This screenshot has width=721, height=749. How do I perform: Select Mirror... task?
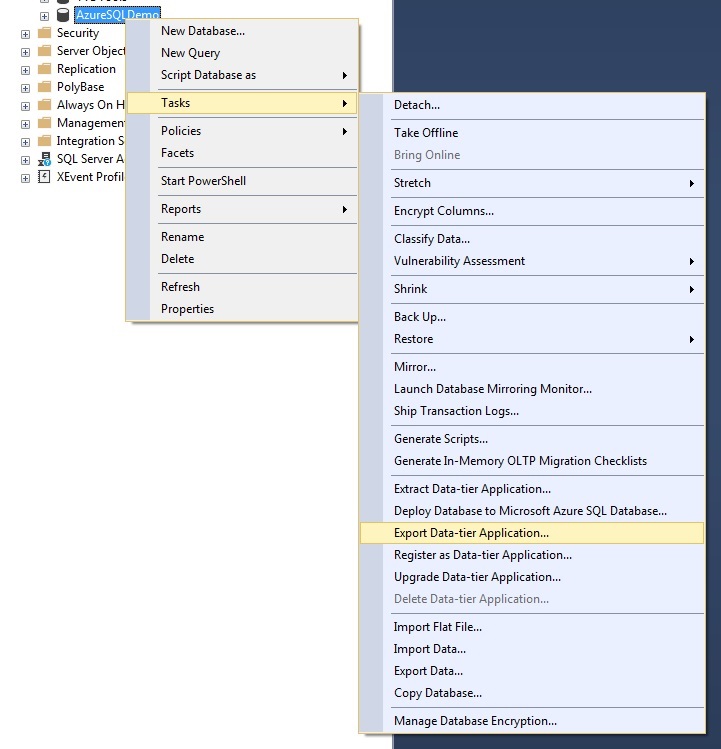tap(532, 367)
